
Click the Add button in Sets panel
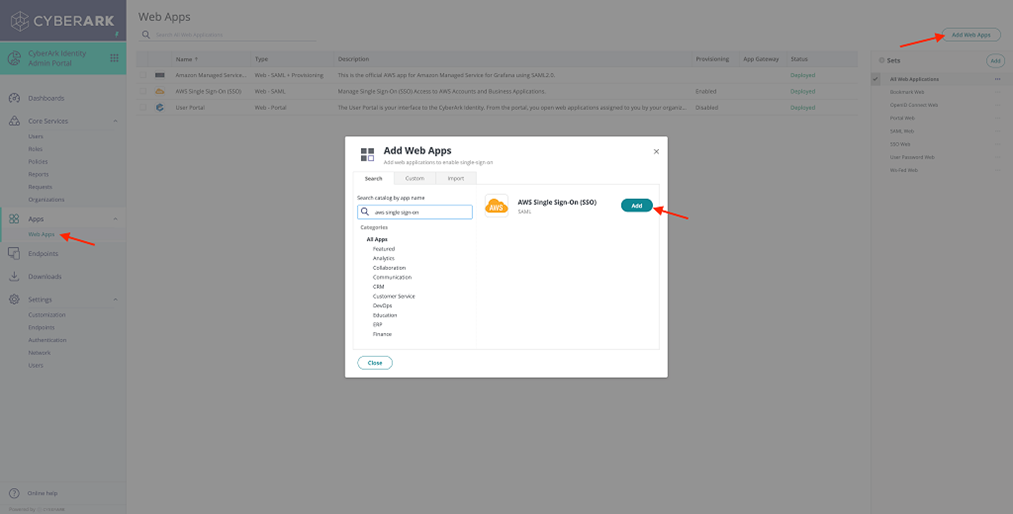click(996, 61)
